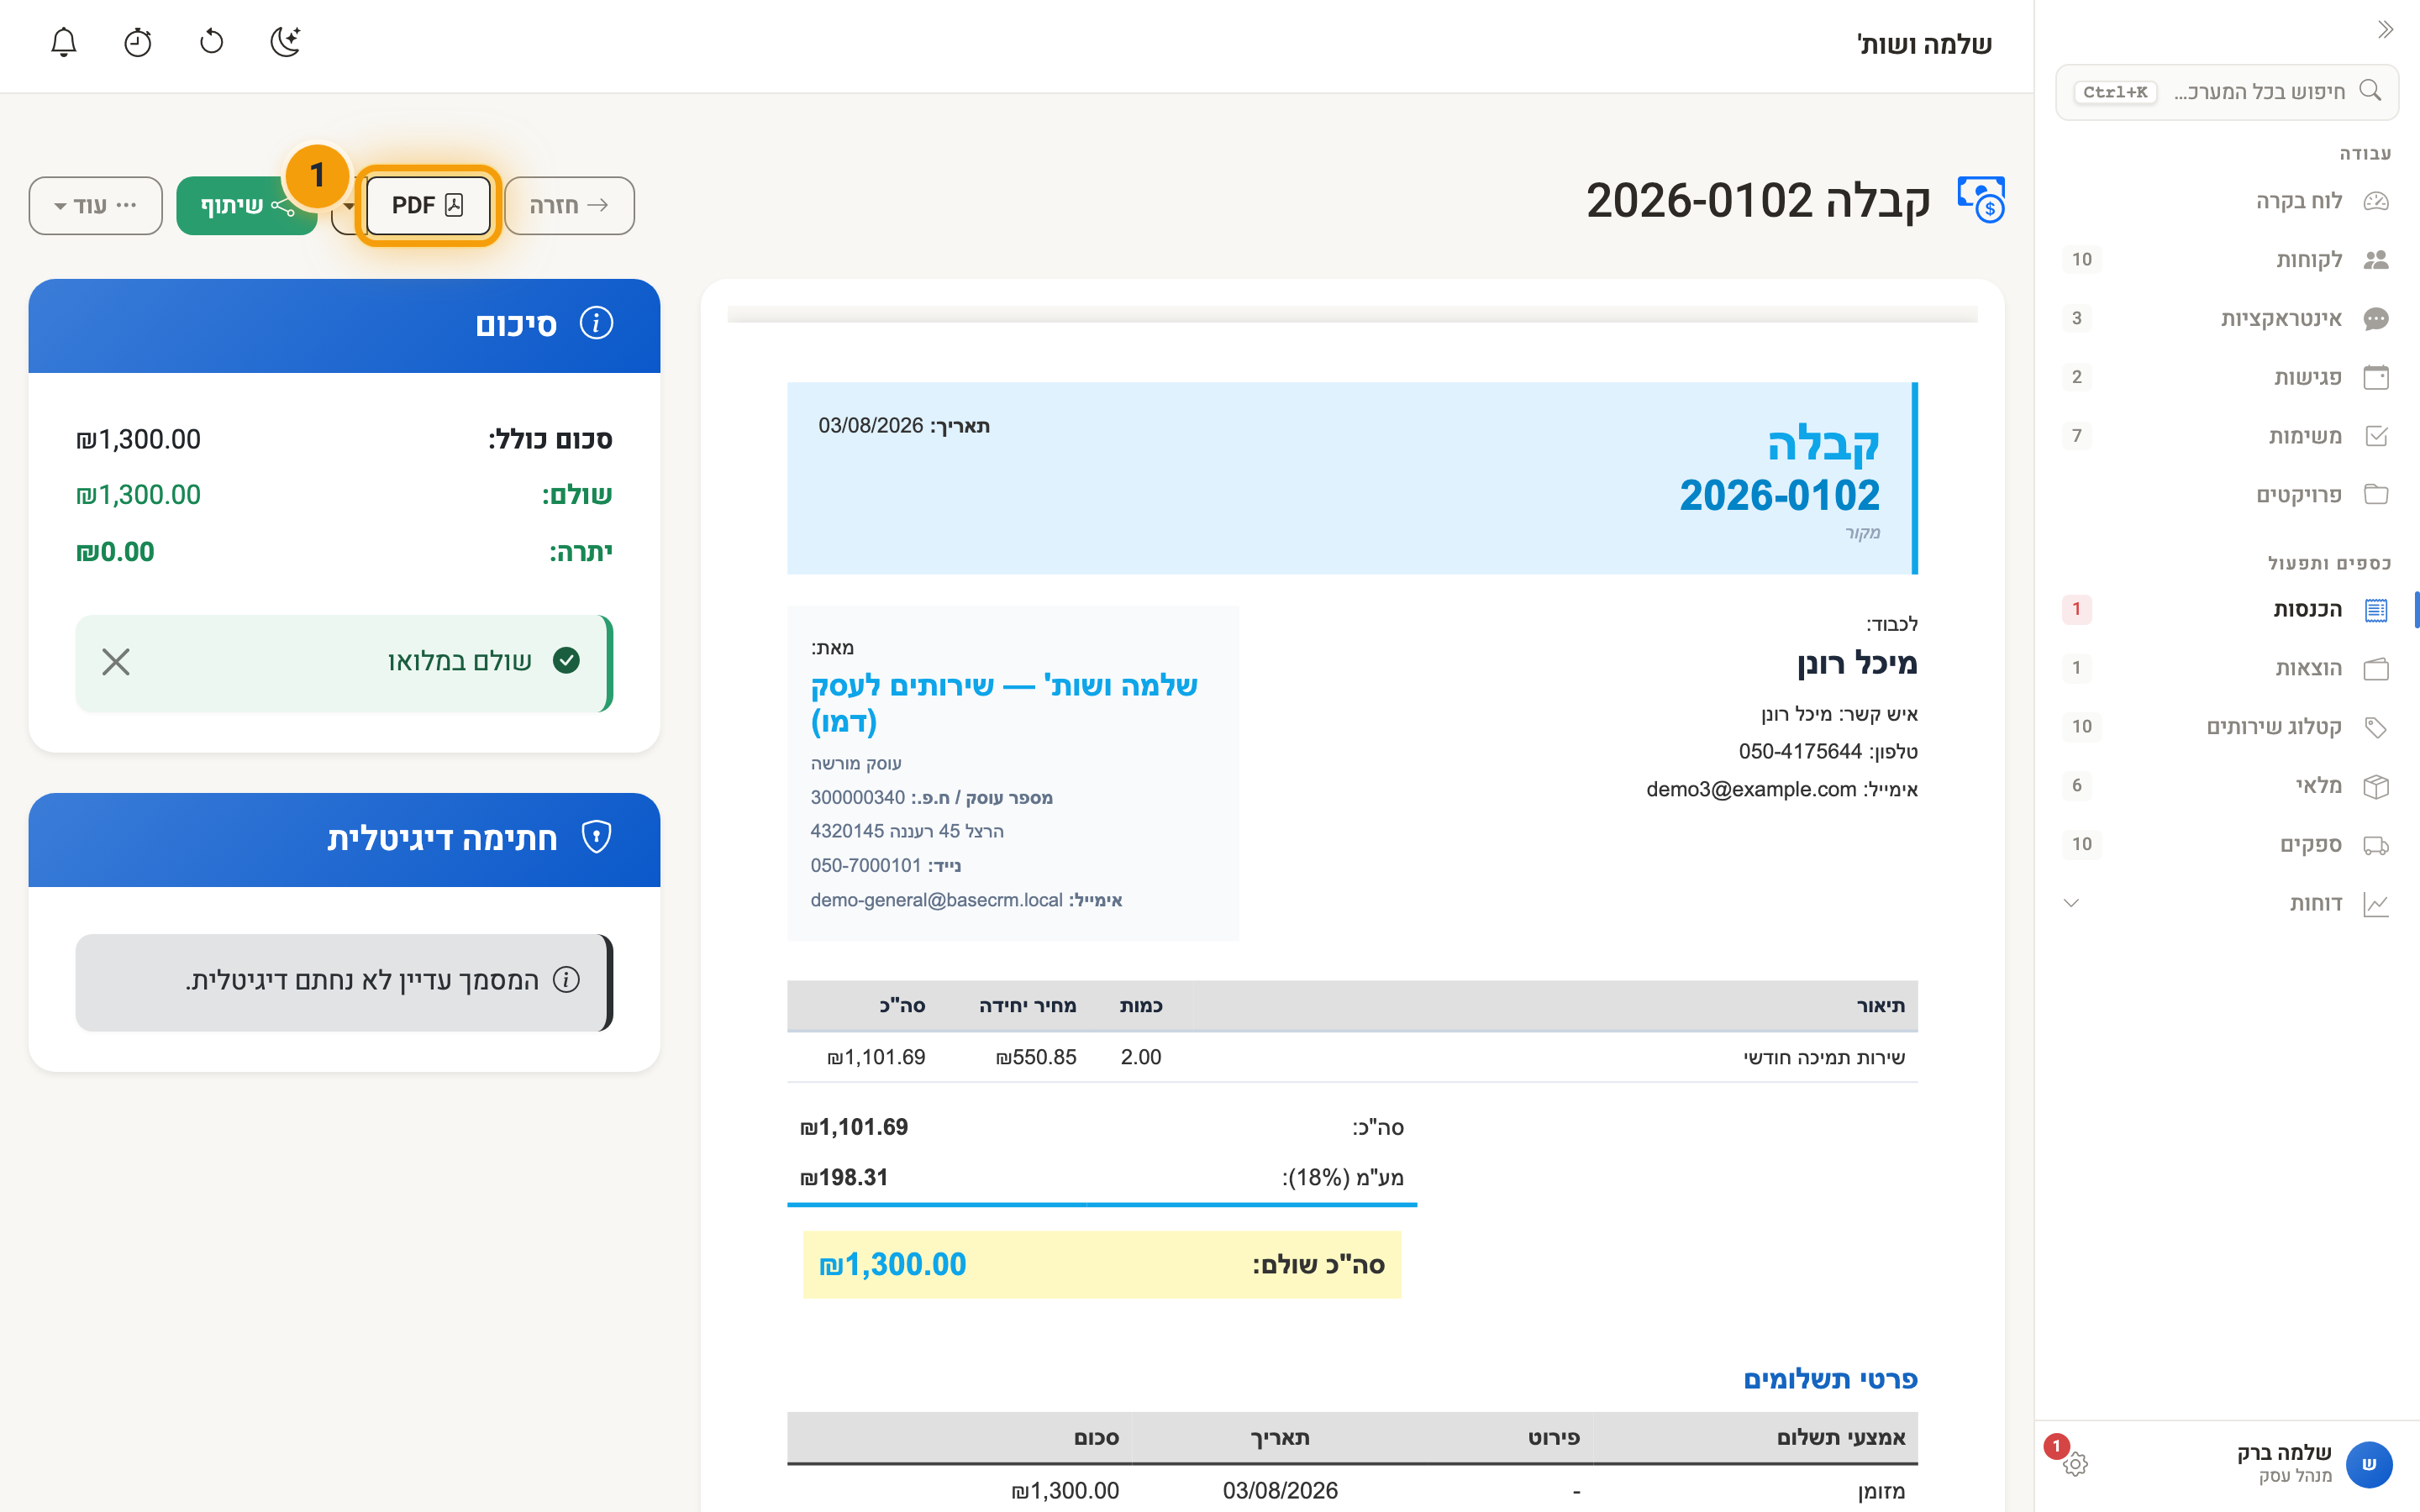2420x1512 pixels.
Task: Expand the דוחות reports submenu
Action: (2227, 904)
